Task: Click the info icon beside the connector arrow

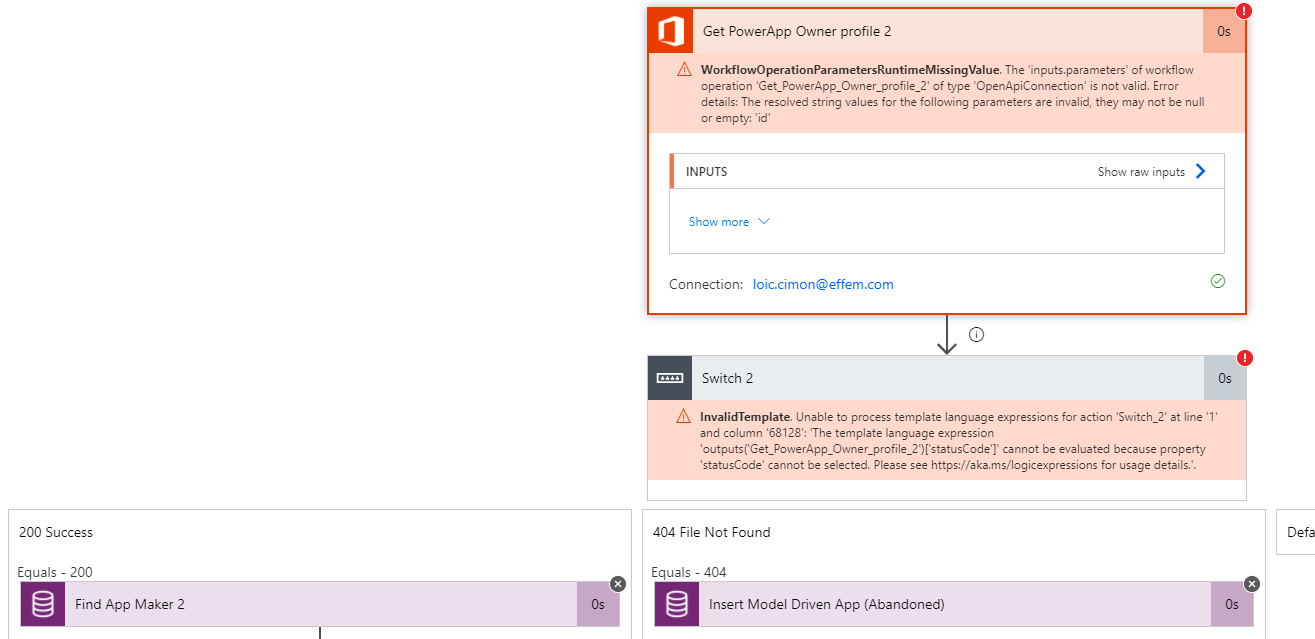Action: click(977, 335)
